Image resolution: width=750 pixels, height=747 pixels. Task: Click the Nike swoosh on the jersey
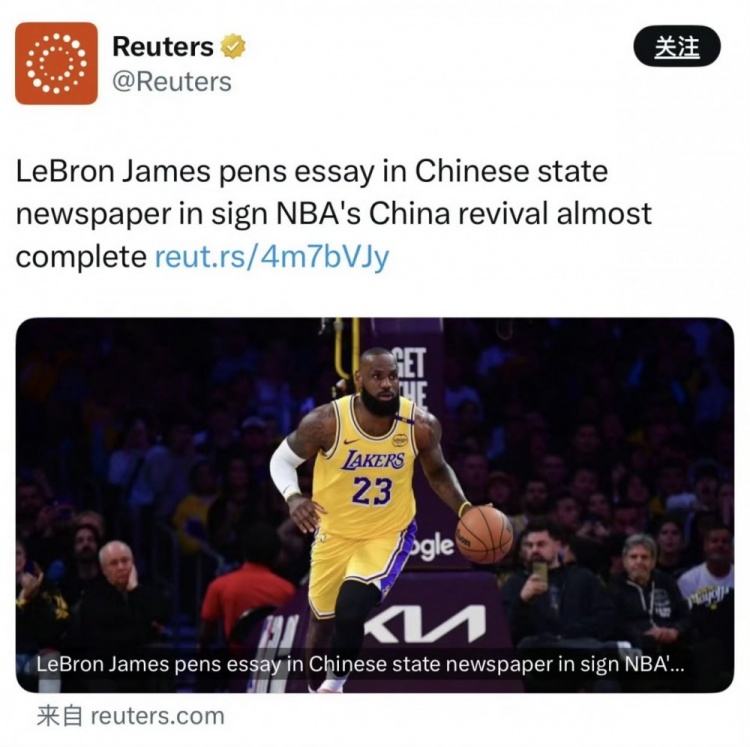pyautogui.click(x=352, y=441)
